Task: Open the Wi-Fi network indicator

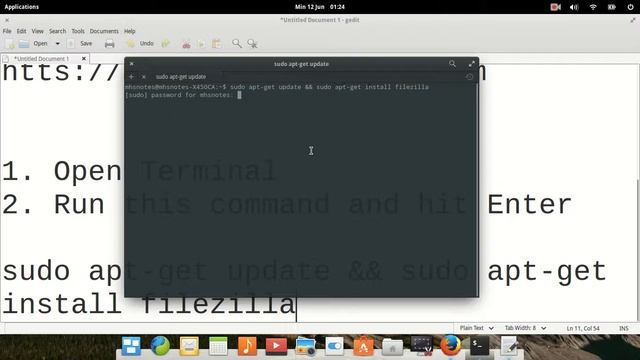Action: [593, 7]
